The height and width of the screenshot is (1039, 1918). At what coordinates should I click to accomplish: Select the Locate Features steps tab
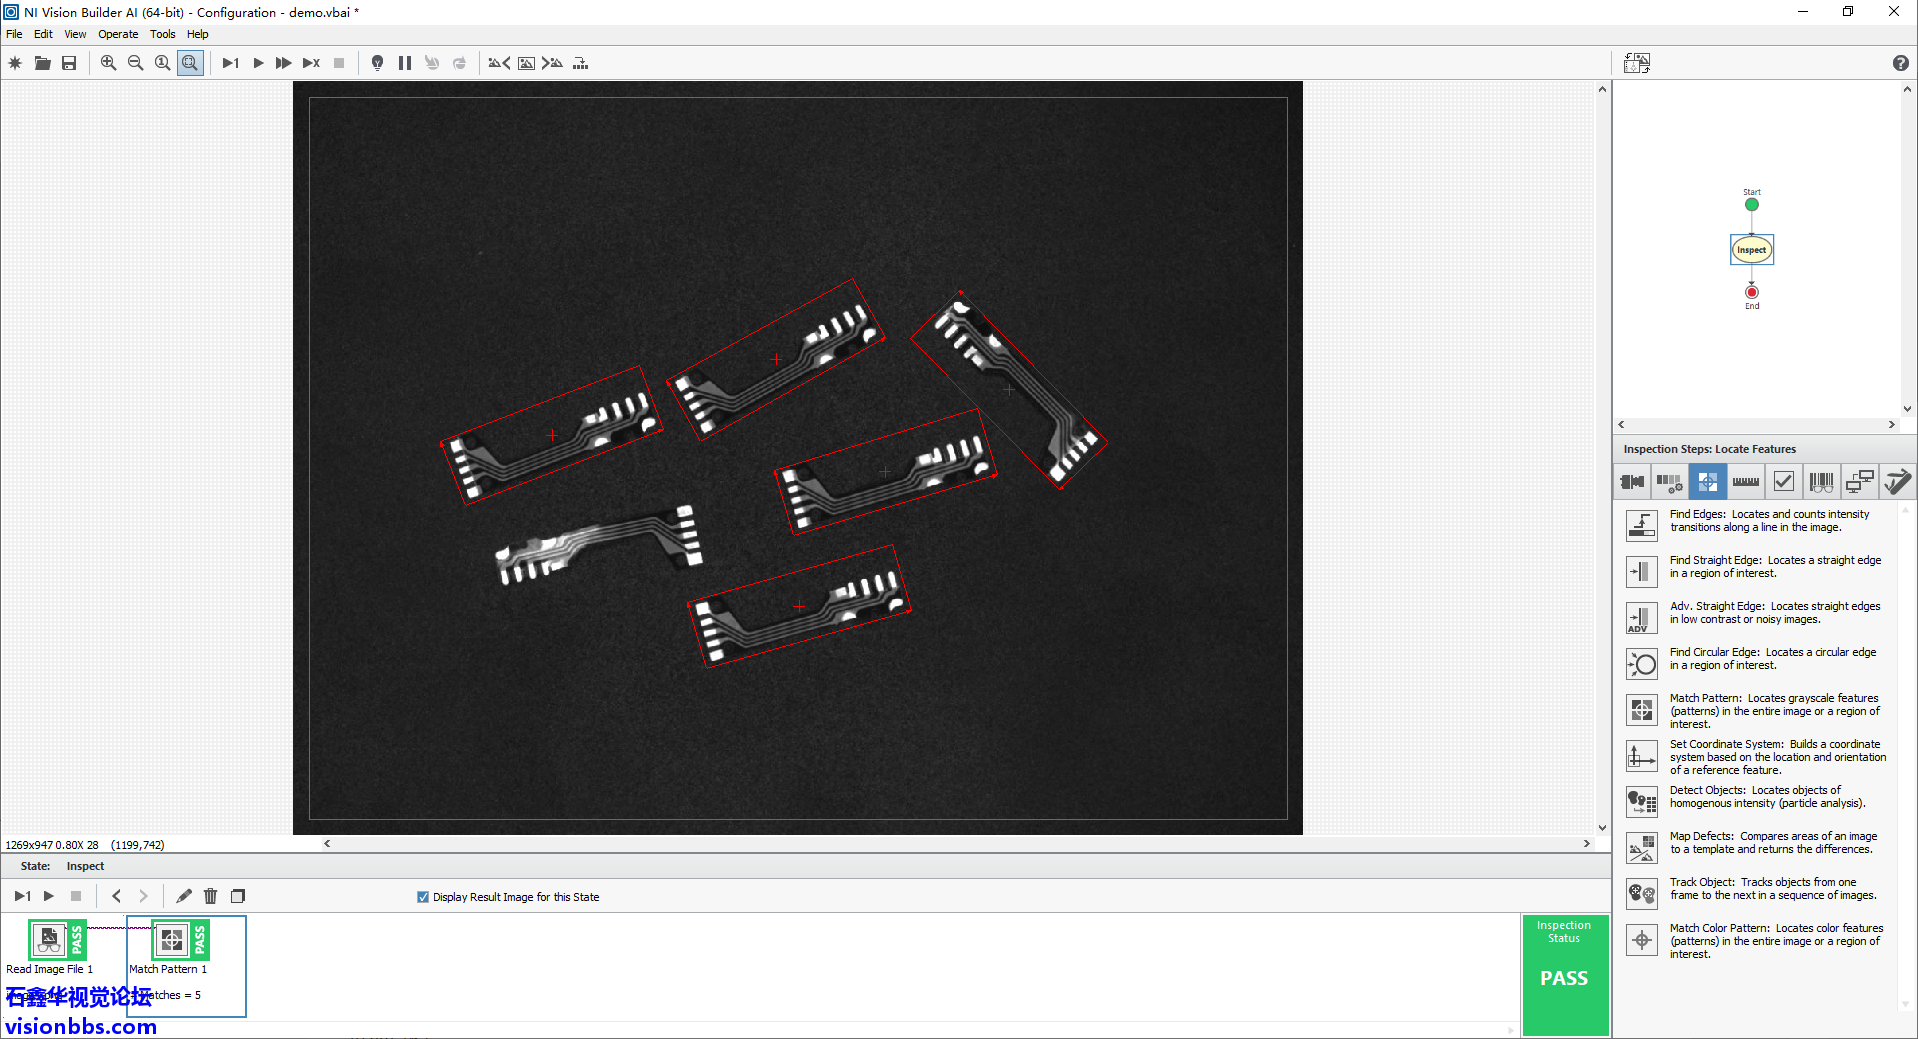click(1707, 482)
